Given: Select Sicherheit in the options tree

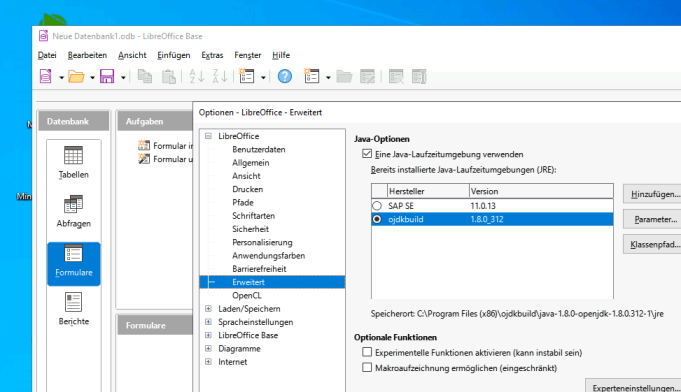Looking at the screenshot, I should point(250,229).
